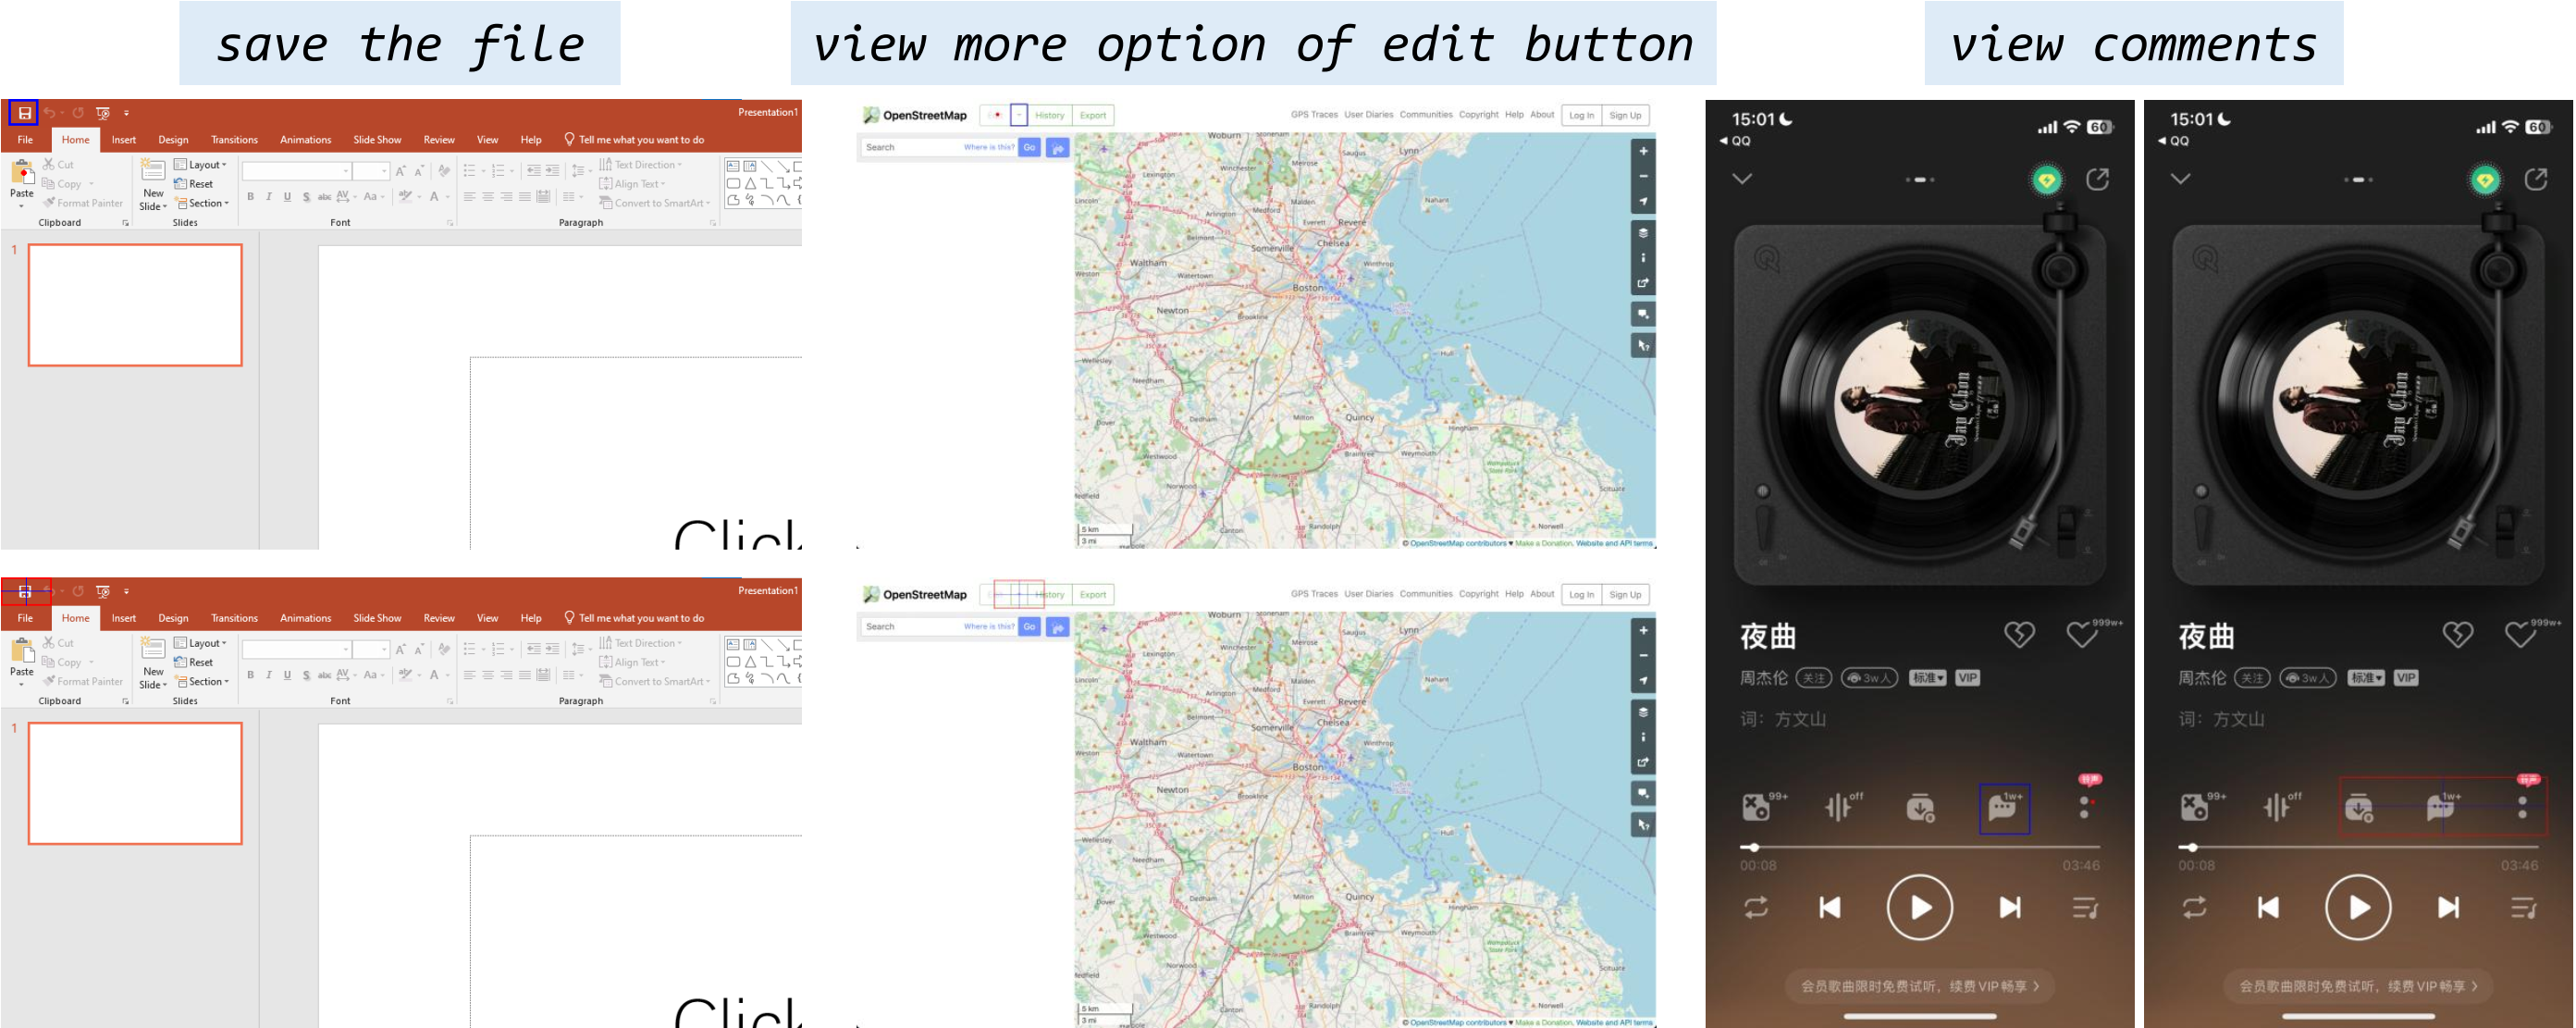Screen dimensions: 2576x1028
Task: Open the comments icon on the left phone screen
Action: 2004,808
